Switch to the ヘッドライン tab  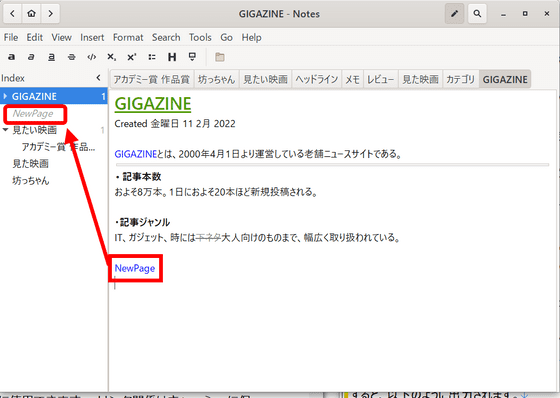tap(316, 79)
